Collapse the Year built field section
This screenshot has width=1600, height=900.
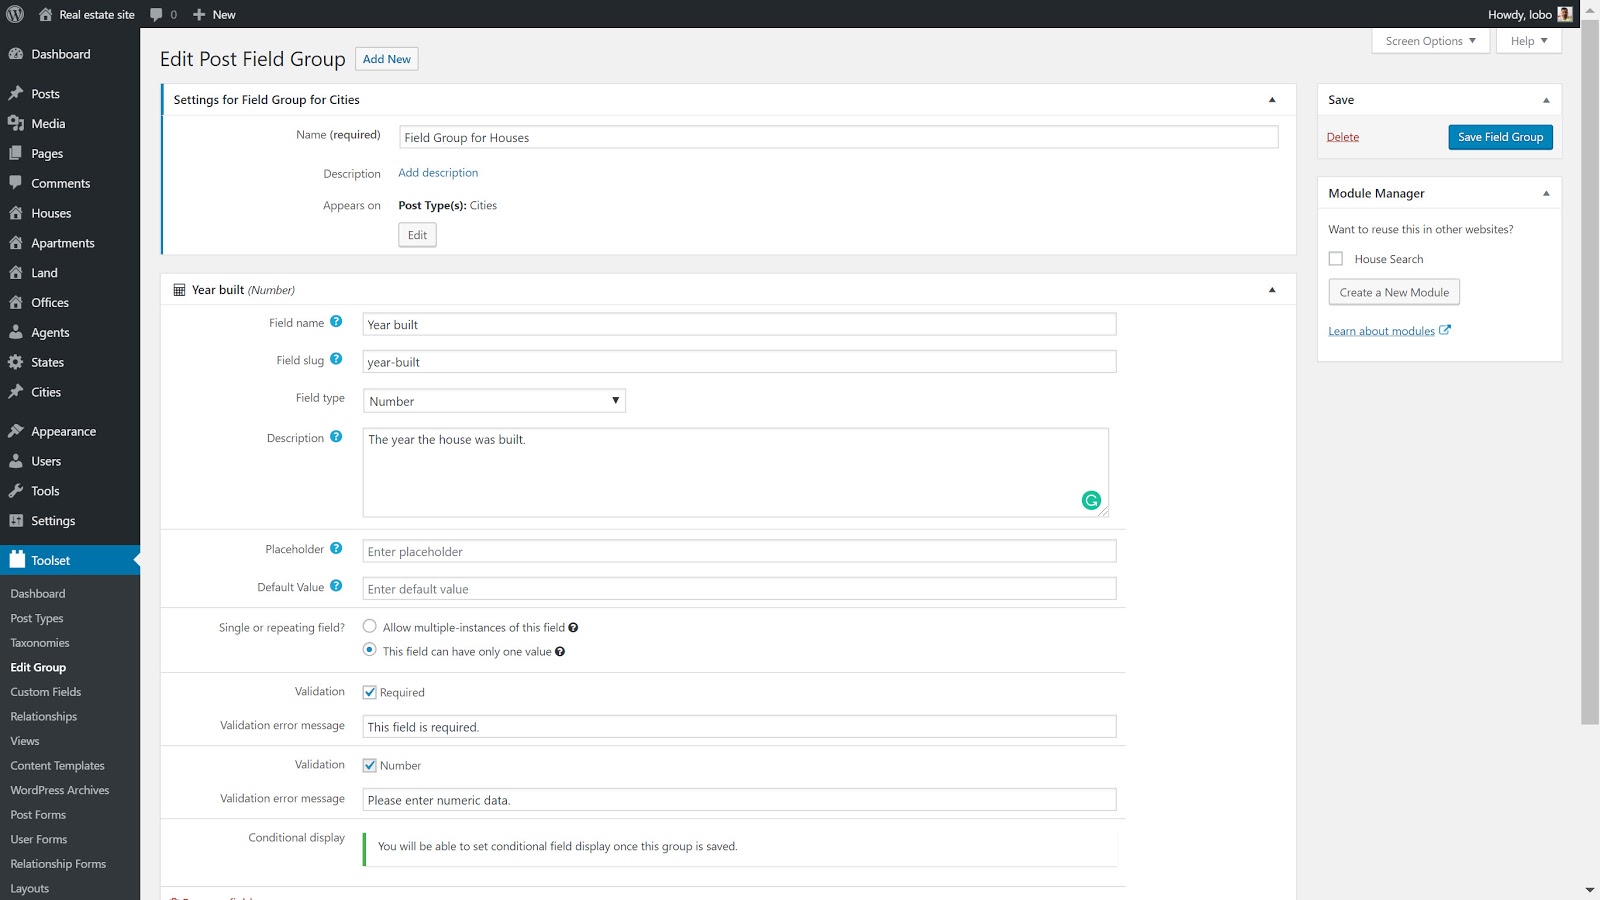1272,290
